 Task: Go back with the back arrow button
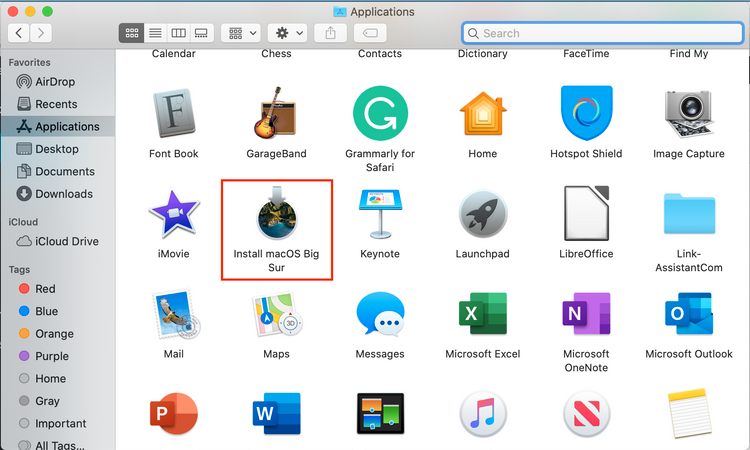click(19, 33)
